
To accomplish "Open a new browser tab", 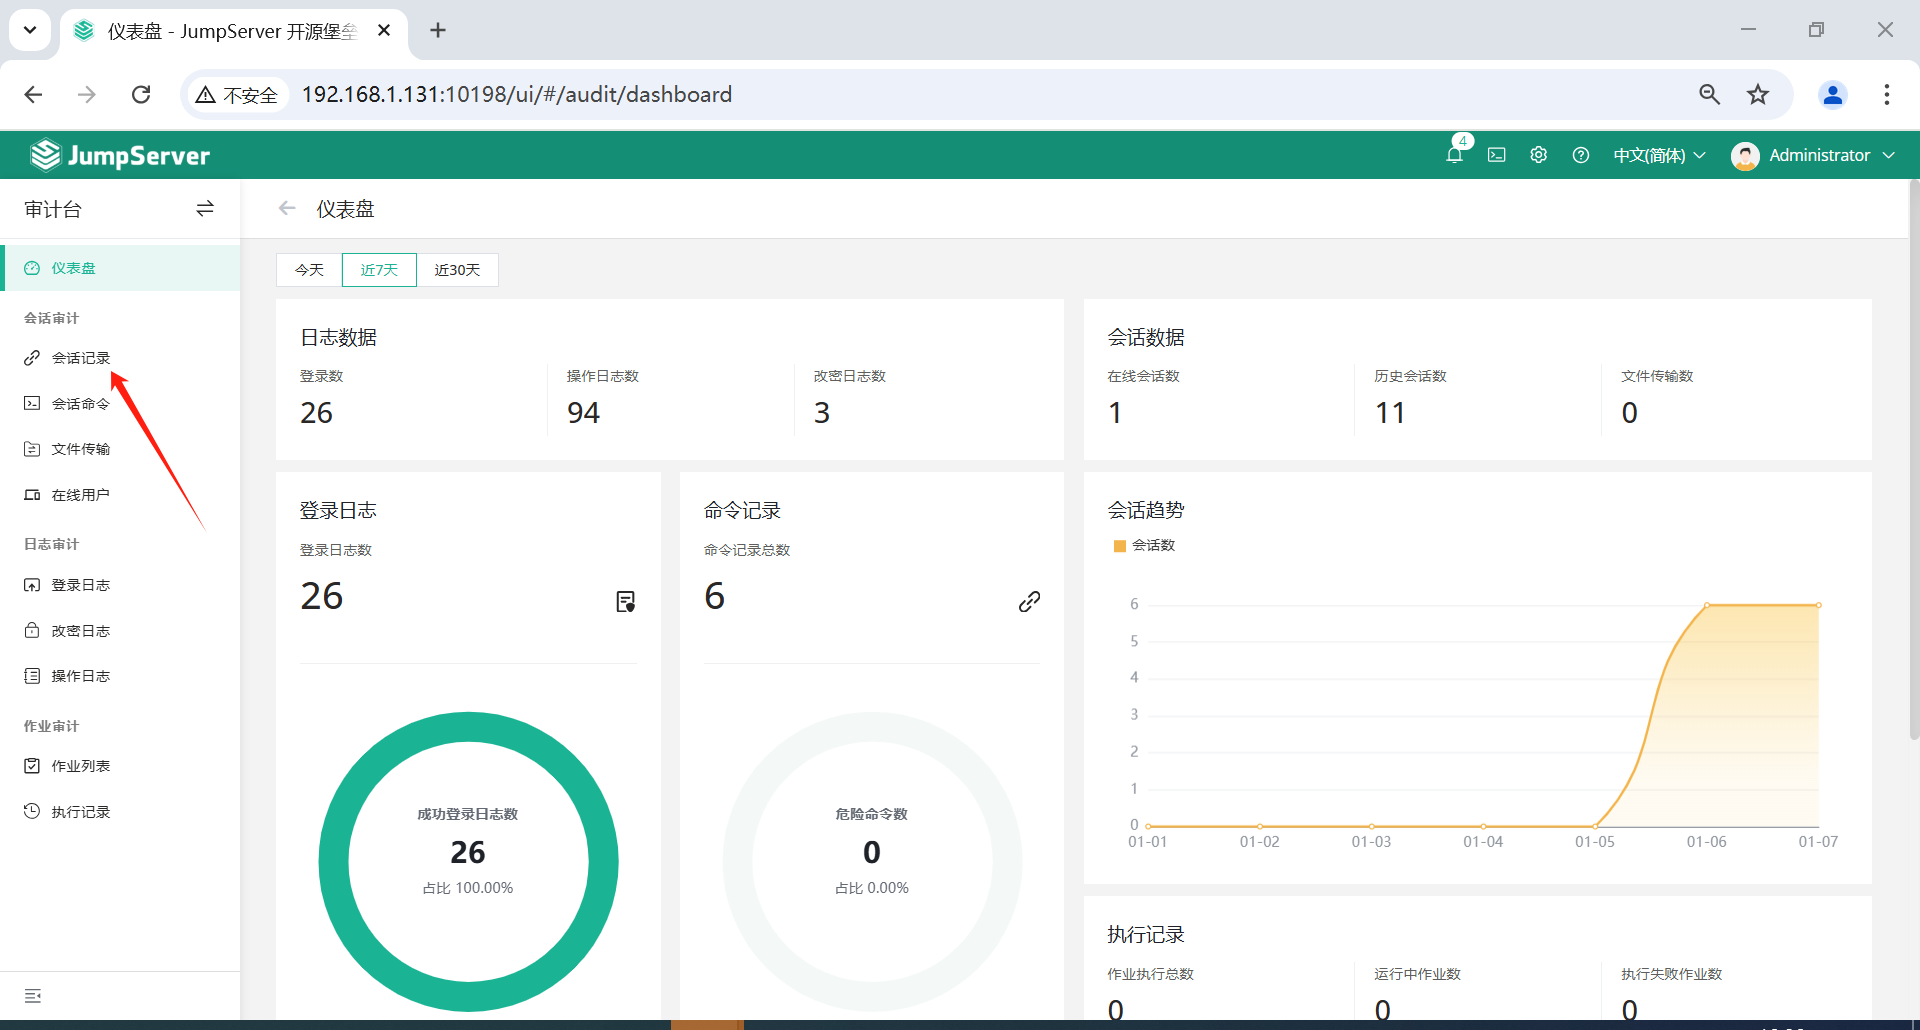I will [x=438, y=30].
